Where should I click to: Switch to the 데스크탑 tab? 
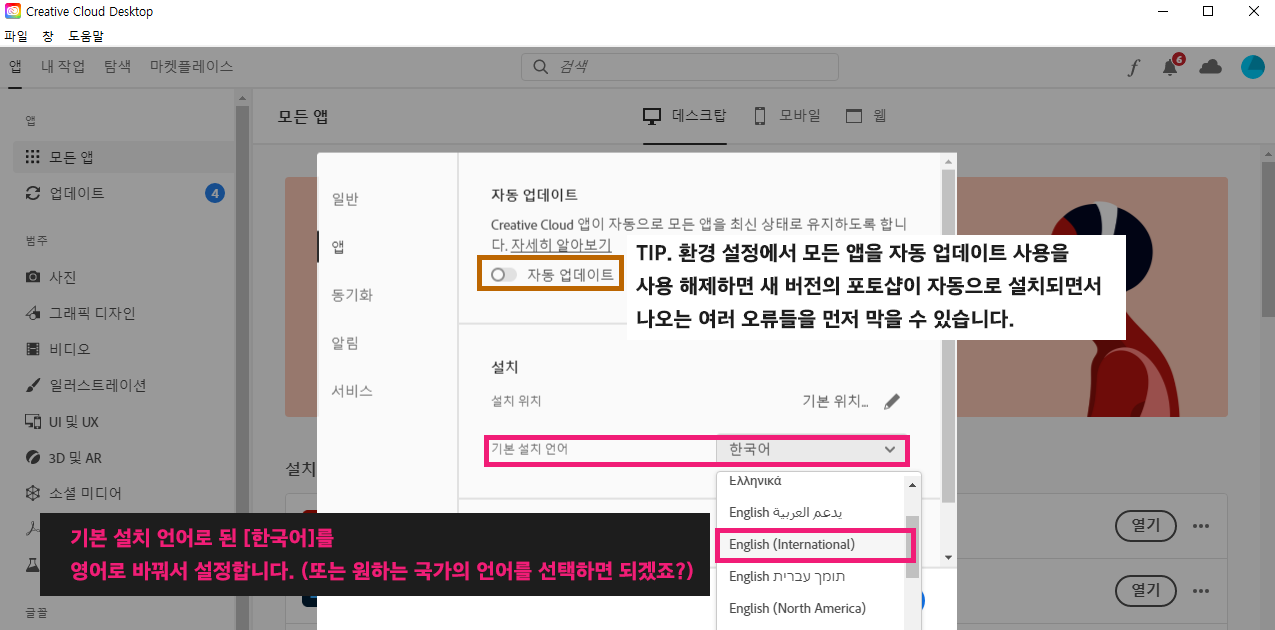pos(685,116)
